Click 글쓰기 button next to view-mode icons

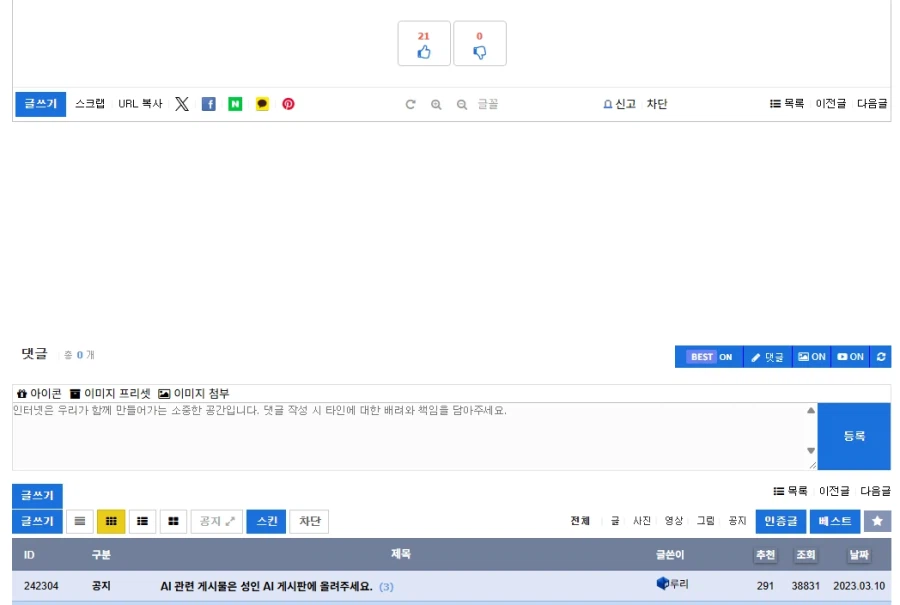click(37, 521)
